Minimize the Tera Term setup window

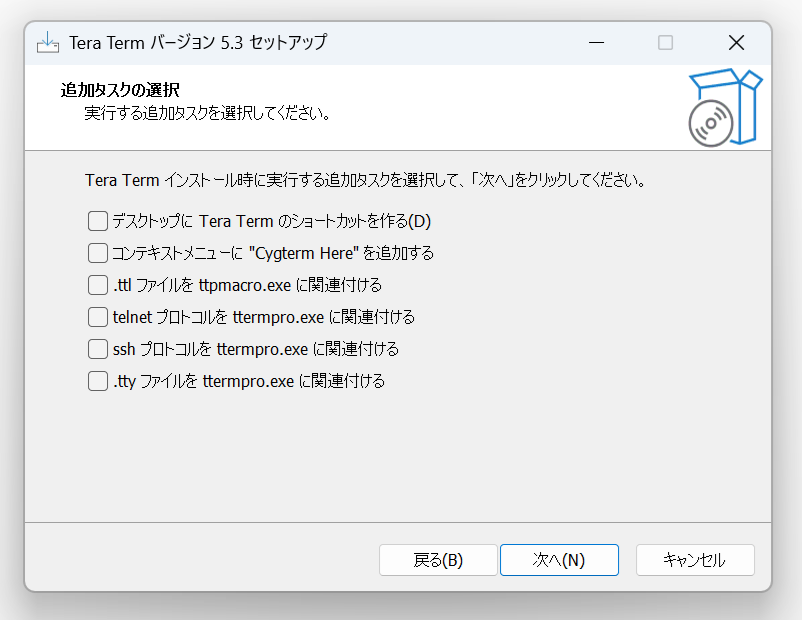click(596, 42)
